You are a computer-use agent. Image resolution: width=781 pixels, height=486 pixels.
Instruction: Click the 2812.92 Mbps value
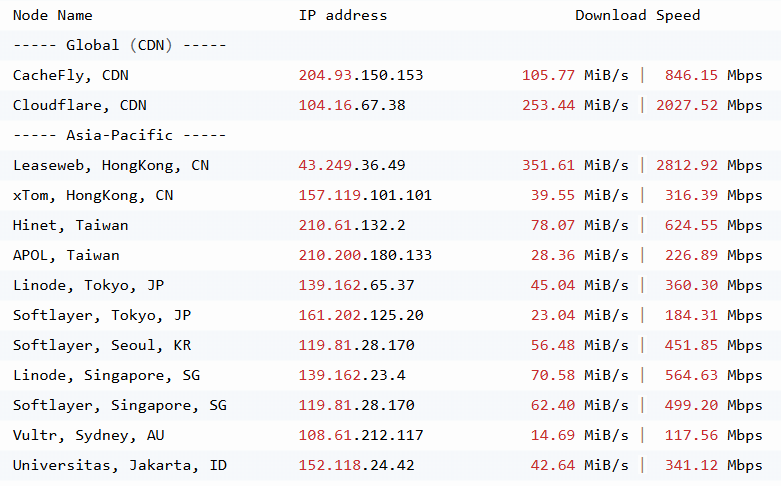point(709,165)
